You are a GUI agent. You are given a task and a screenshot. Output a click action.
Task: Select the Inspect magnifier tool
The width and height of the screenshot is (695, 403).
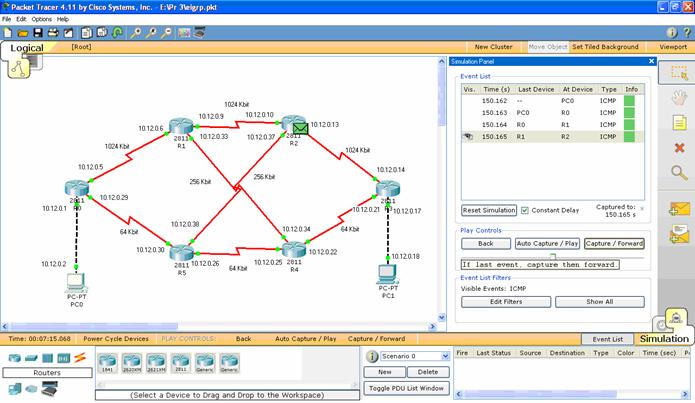tap(679, 173)
